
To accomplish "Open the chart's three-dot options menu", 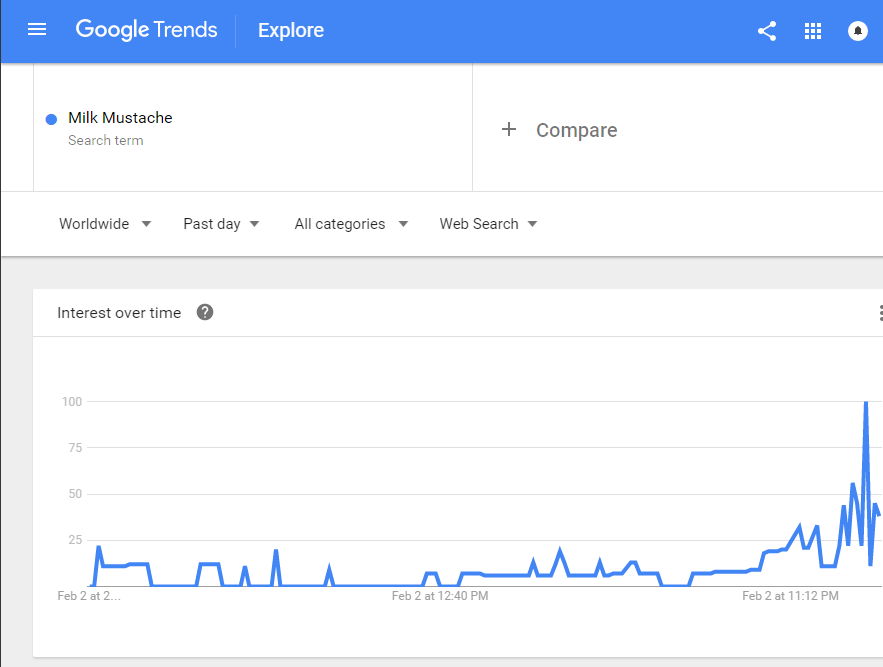I will point(879,313).
